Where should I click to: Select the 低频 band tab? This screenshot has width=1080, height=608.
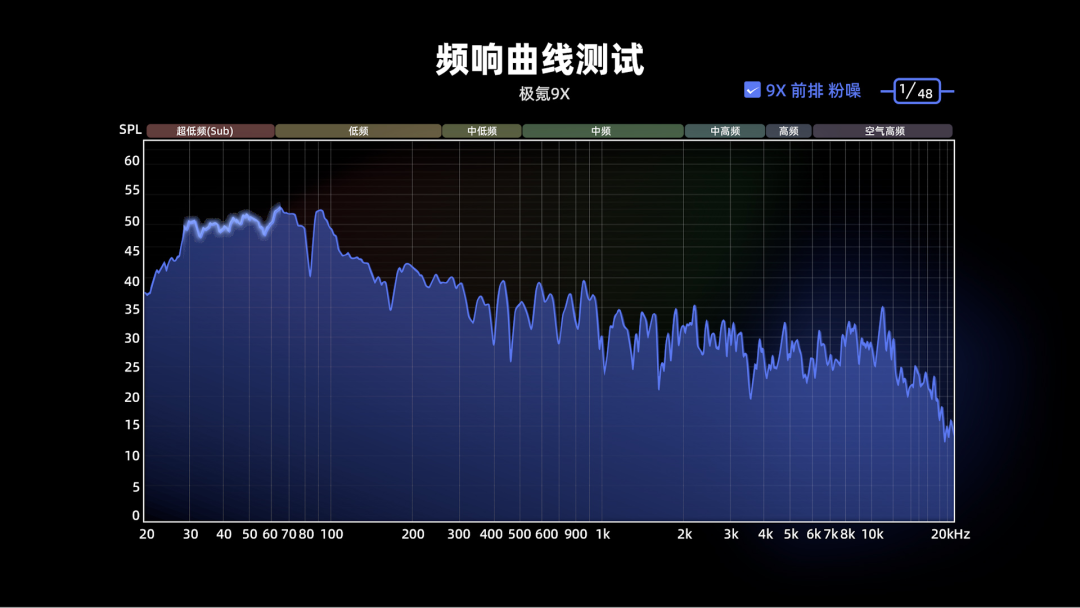[x=358, y=131]
